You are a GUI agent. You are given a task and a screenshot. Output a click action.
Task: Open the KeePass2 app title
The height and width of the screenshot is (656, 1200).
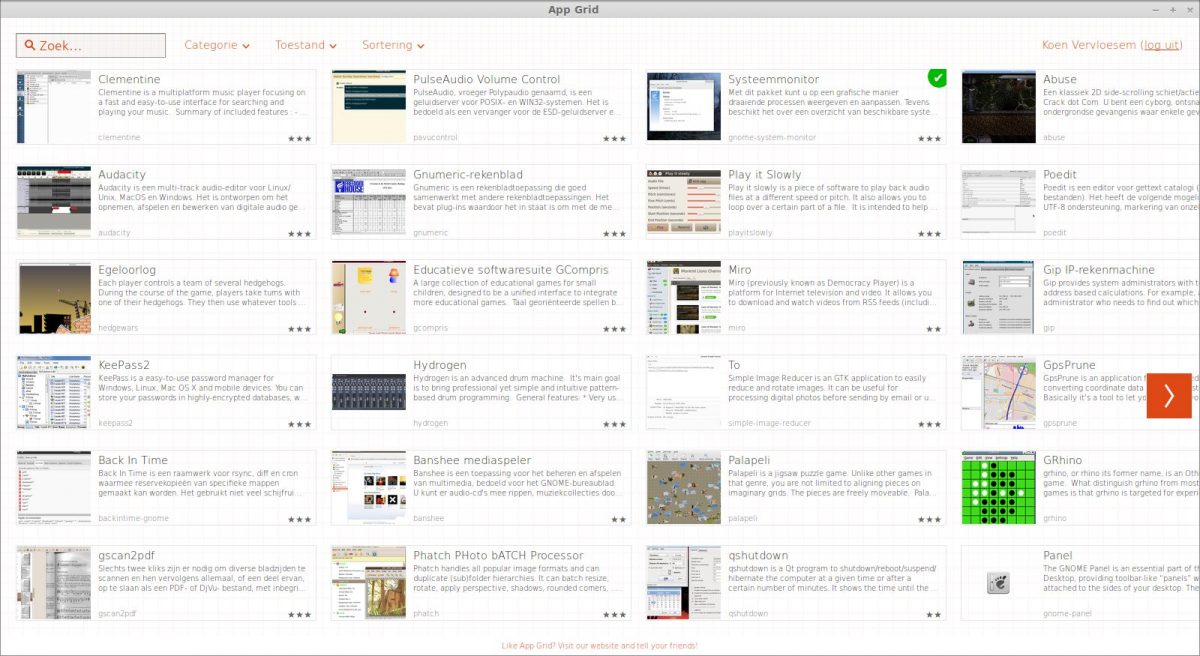(x=124, y=365)
